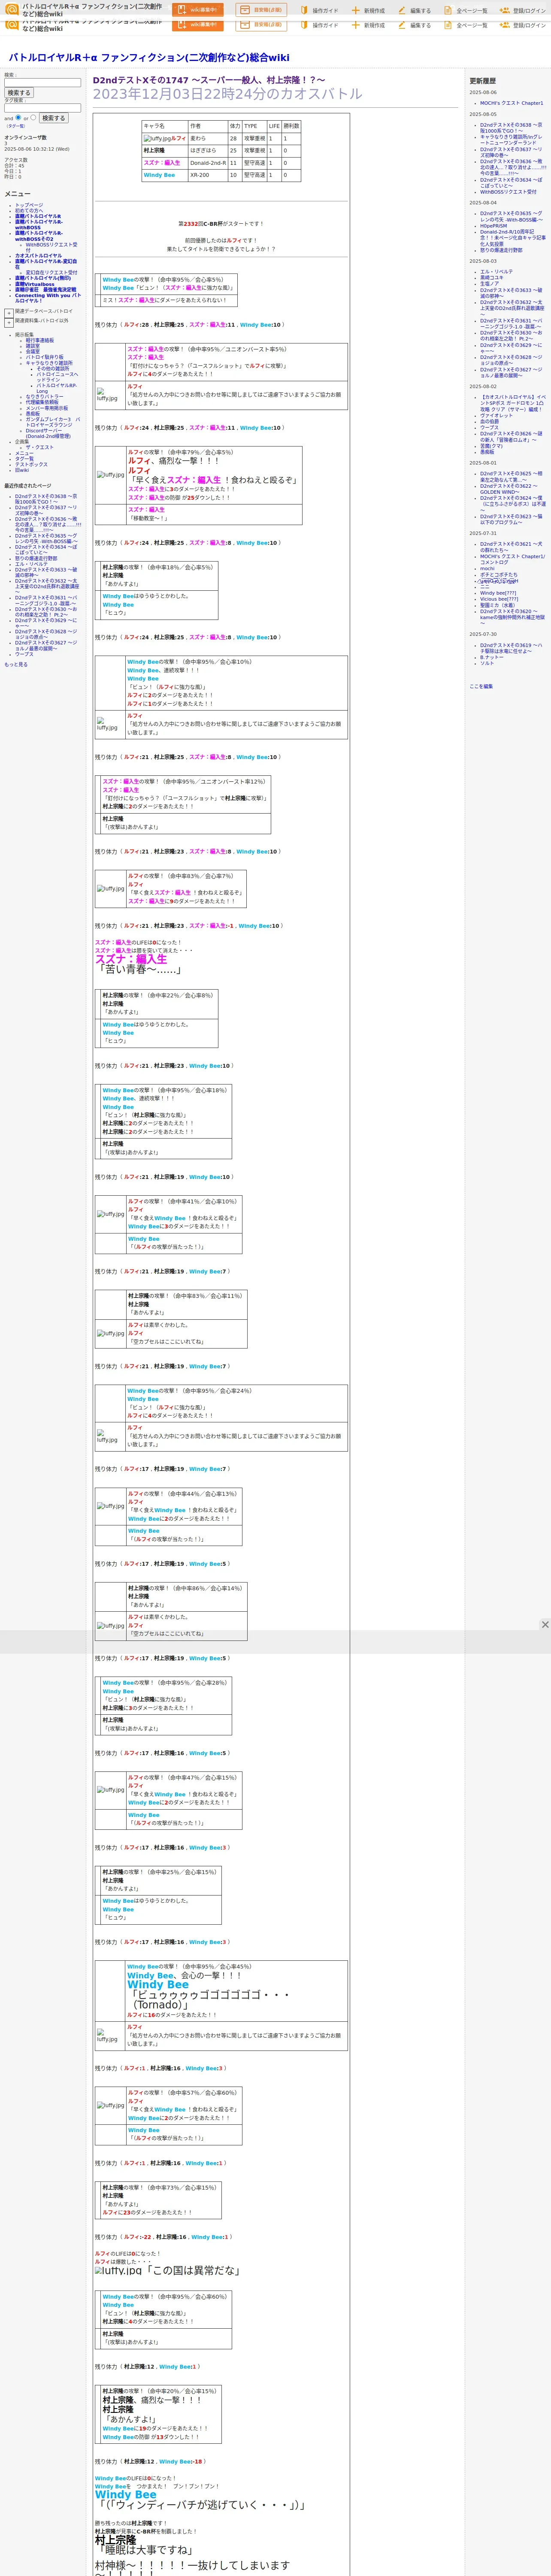Click the 2023年12月03日 subtitle heading
The width and height of the screenshot is (551, 2576).
point(228,94)
